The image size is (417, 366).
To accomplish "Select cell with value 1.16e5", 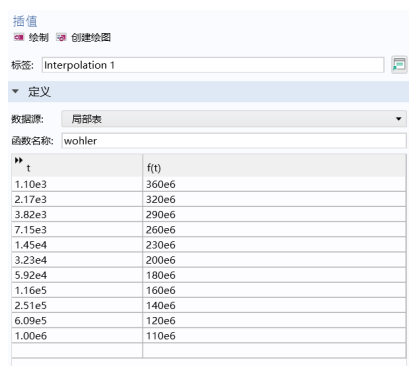I will pyautogui.click(x=77, y=290).
